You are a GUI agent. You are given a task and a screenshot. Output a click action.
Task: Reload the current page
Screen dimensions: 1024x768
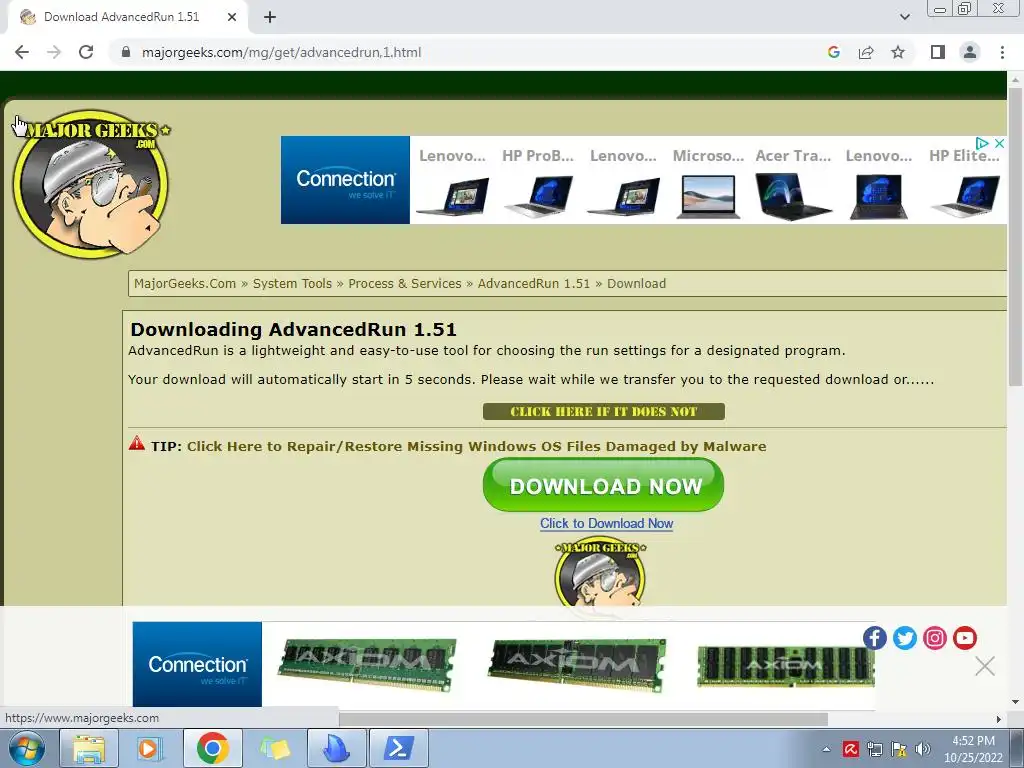(86, 52)
